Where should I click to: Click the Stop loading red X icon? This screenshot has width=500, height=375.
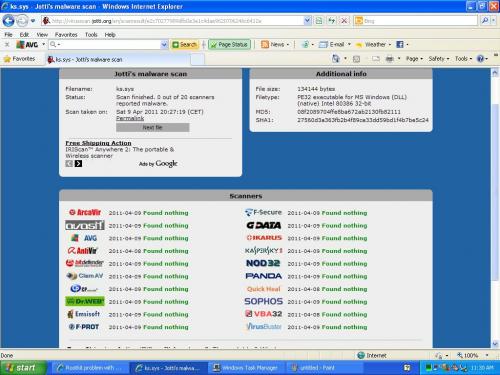point(344,21)
